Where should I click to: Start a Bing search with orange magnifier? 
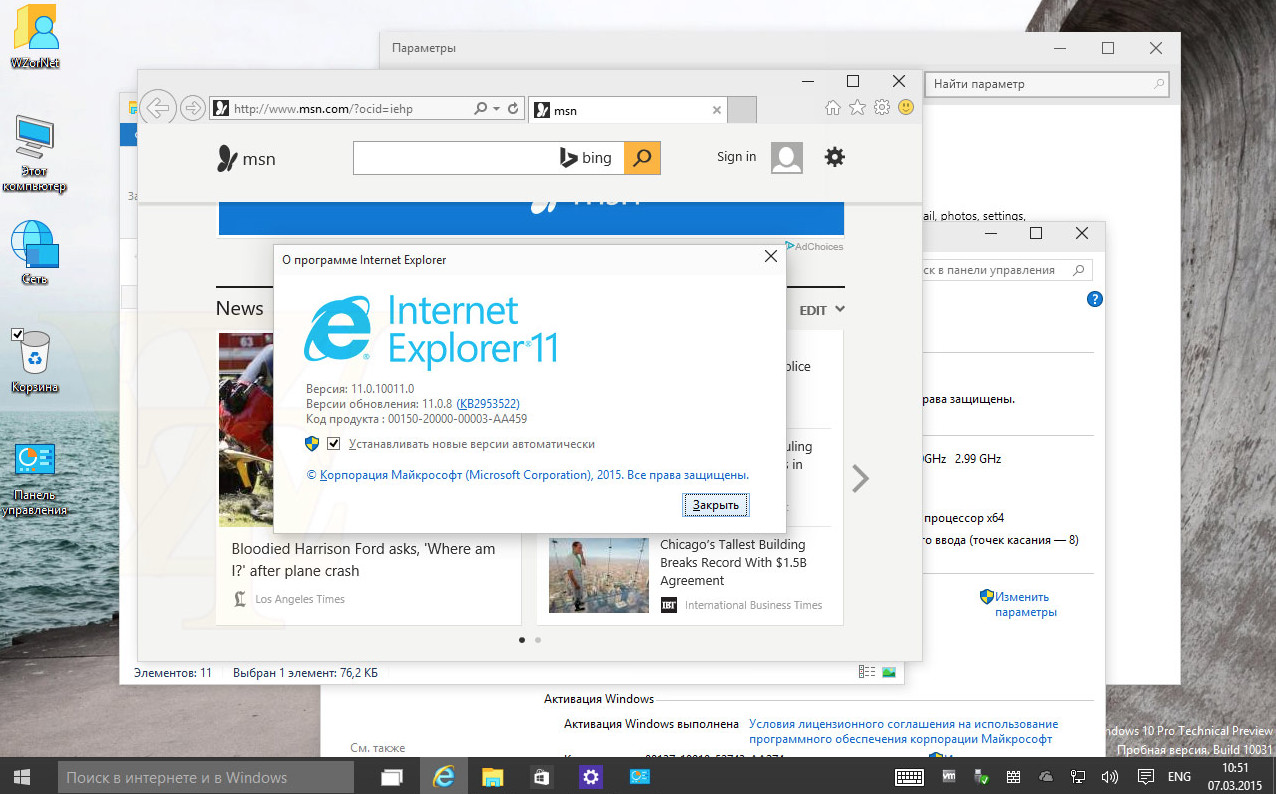(x=641, y=157)
